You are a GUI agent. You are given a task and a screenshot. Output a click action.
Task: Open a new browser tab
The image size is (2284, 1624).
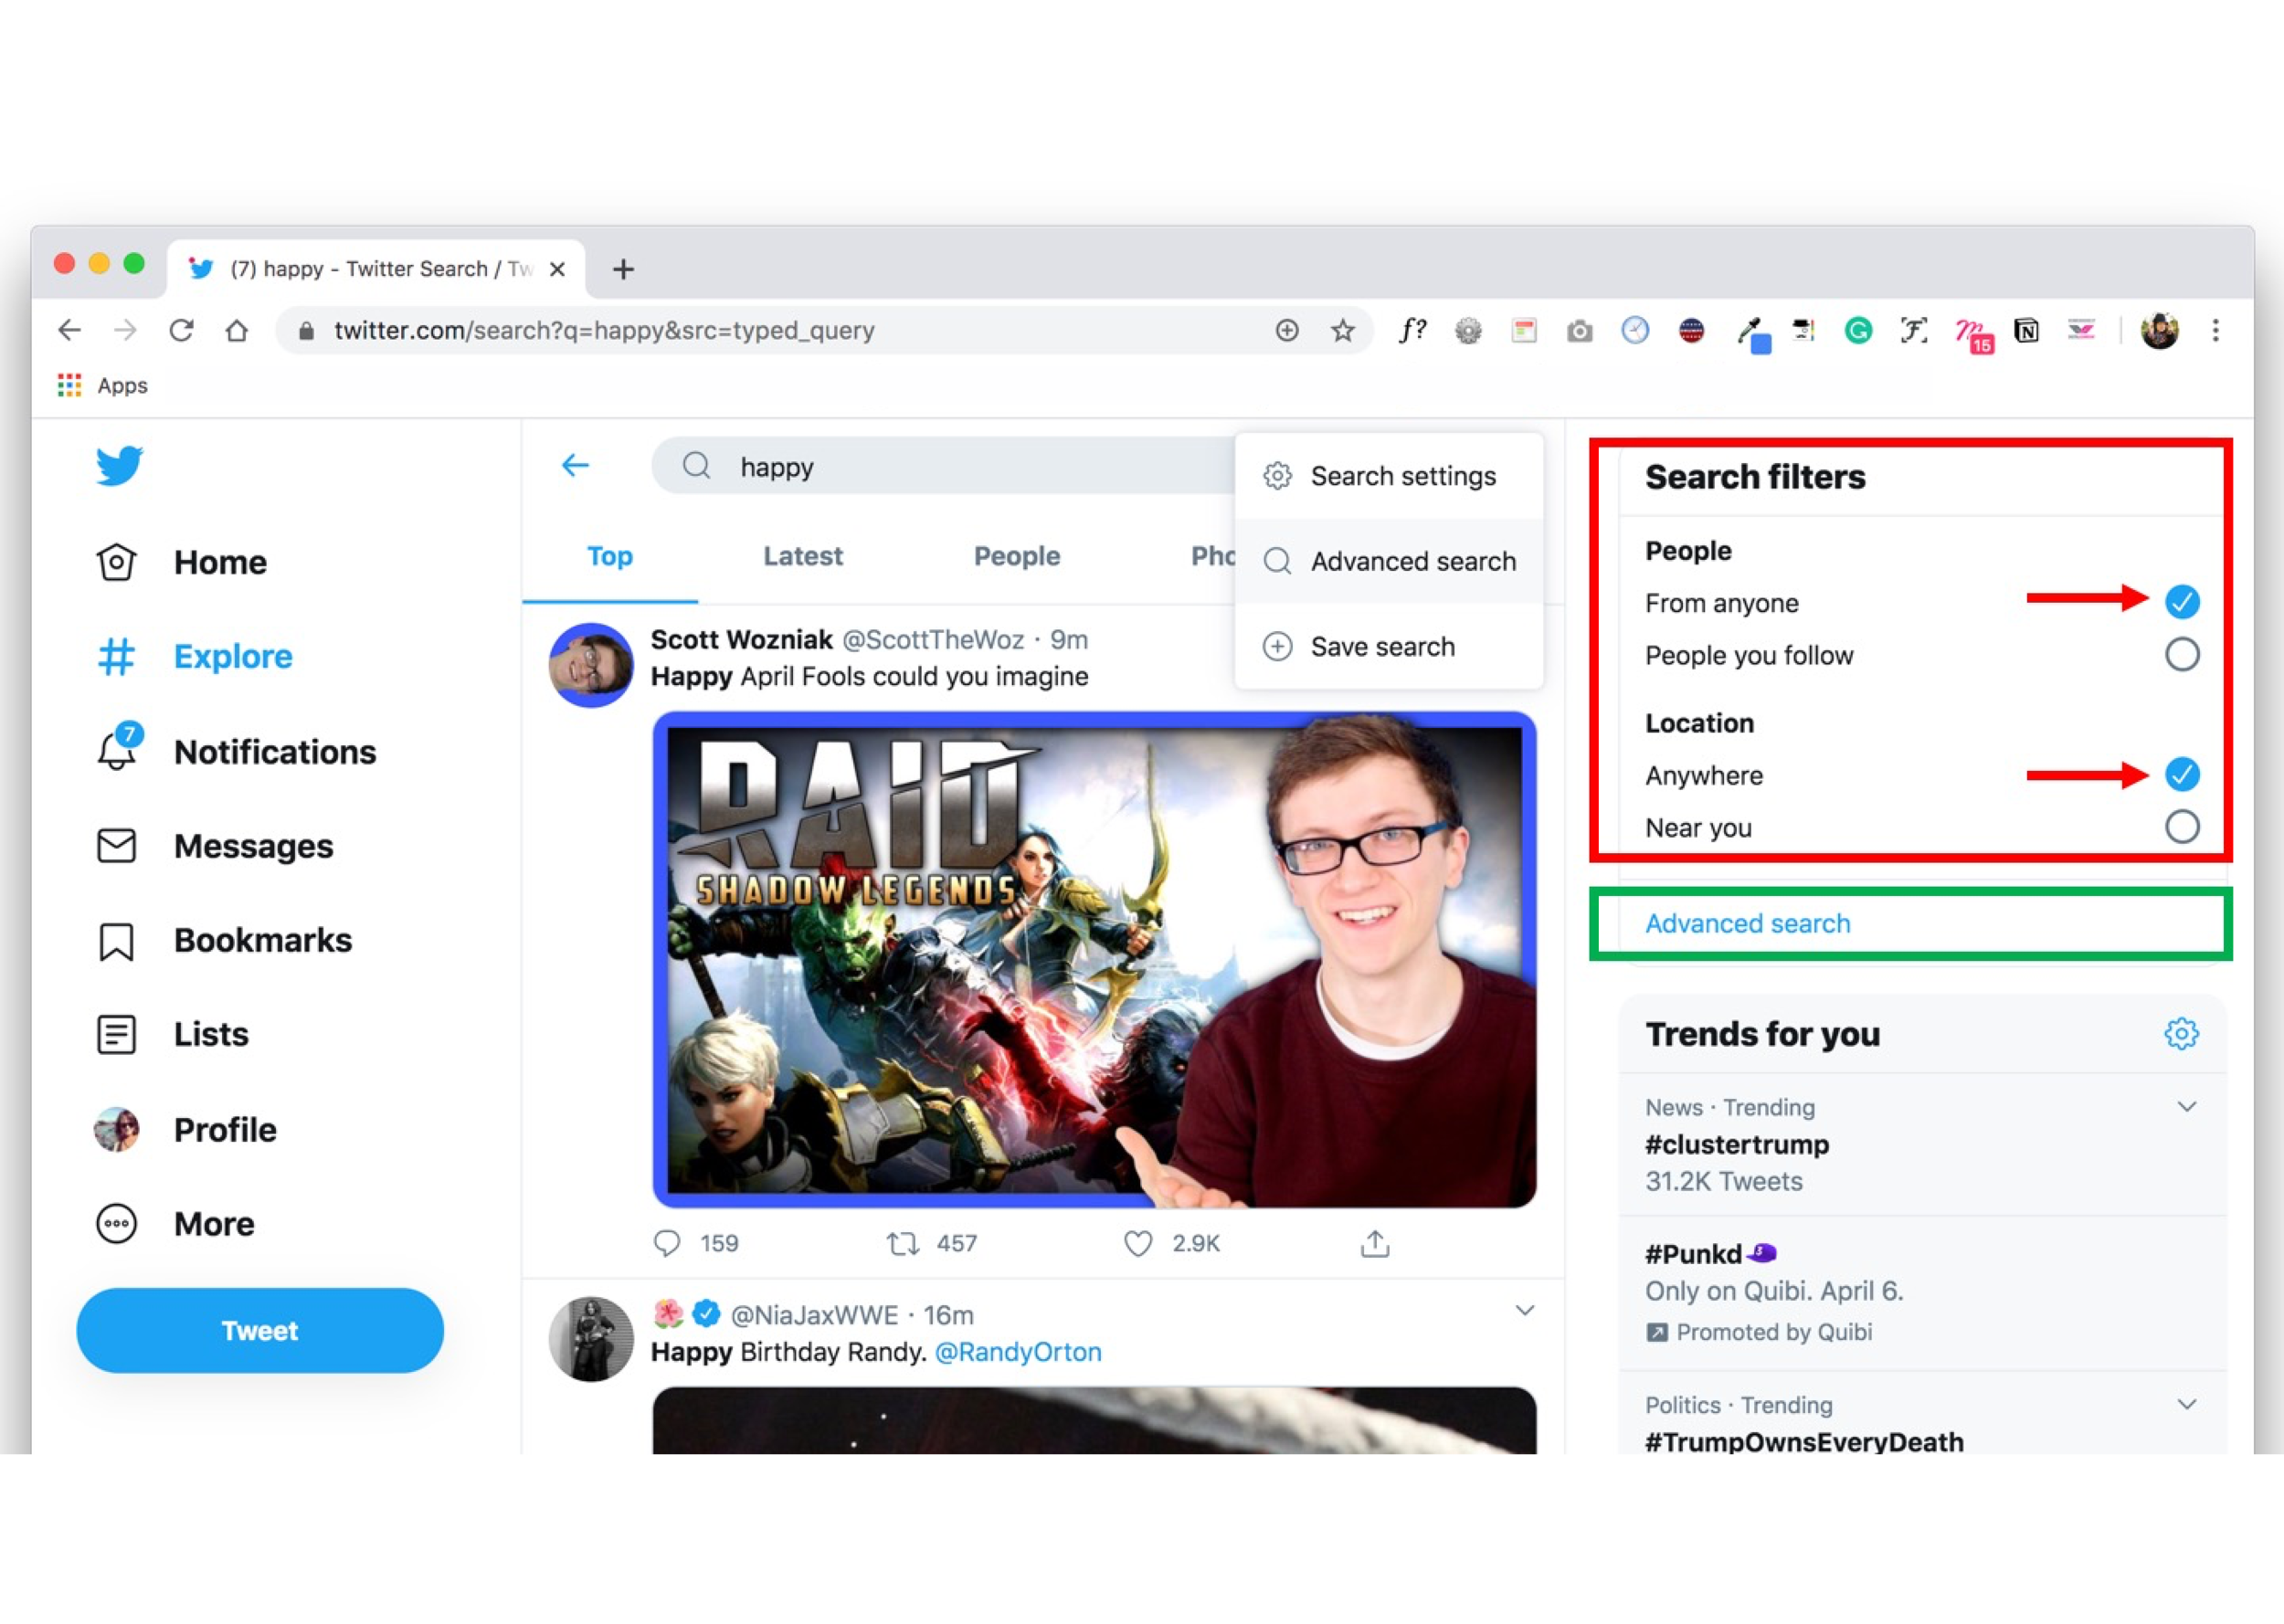point(623,269)
